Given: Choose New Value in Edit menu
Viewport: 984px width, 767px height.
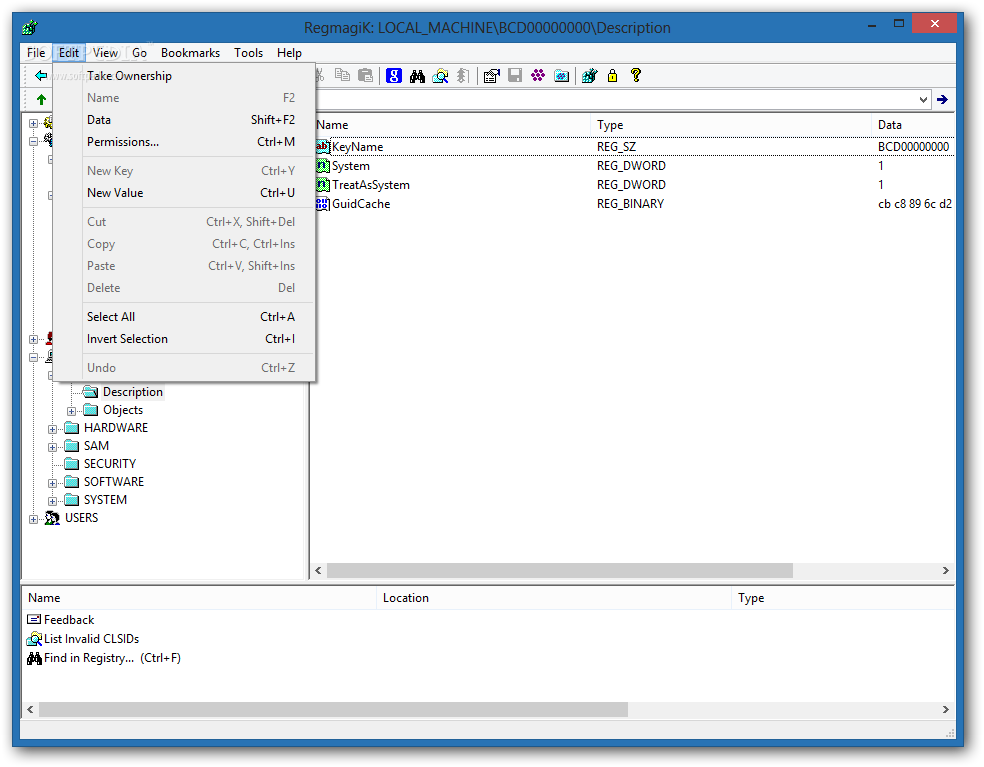Looking at the screenshot, I should pyautogui.click(x=184, y=193).
